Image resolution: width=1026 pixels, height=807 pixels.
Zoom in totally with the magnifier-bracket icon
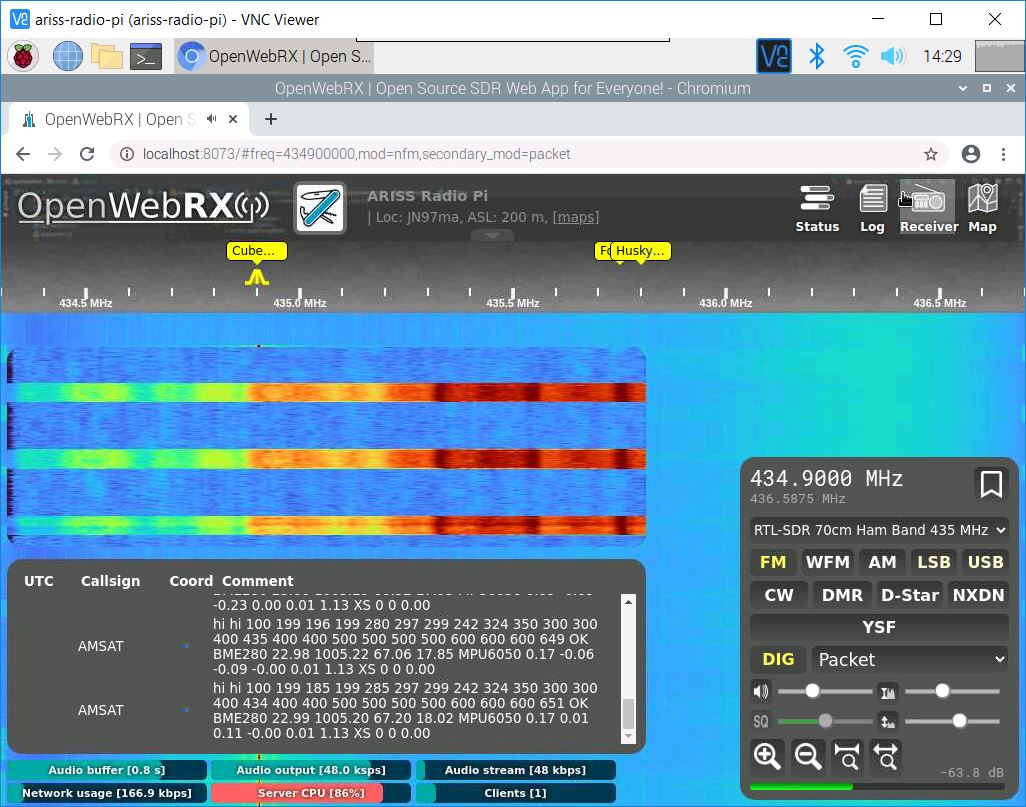coord(847,756)
